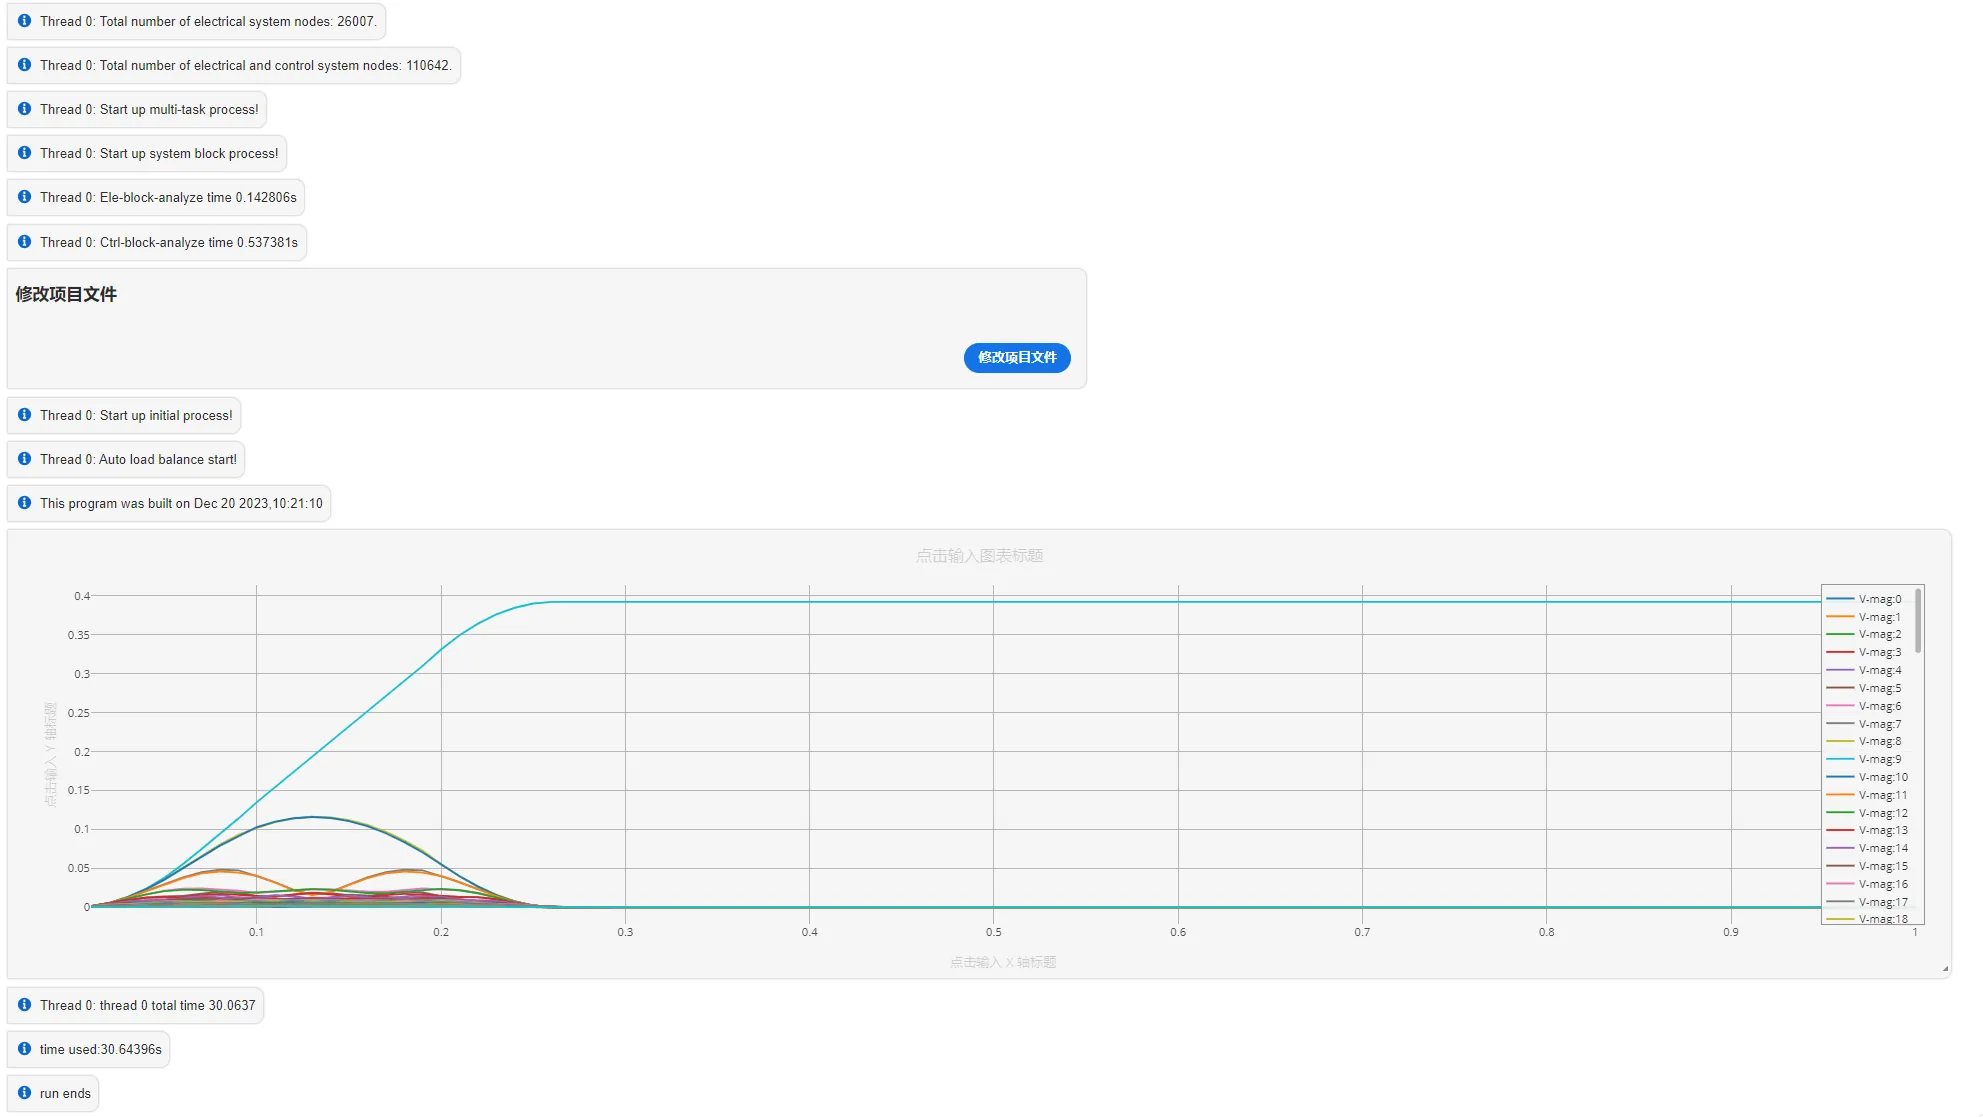Click the info icon for system block process

pyautogui.click(x=26, y=153)
